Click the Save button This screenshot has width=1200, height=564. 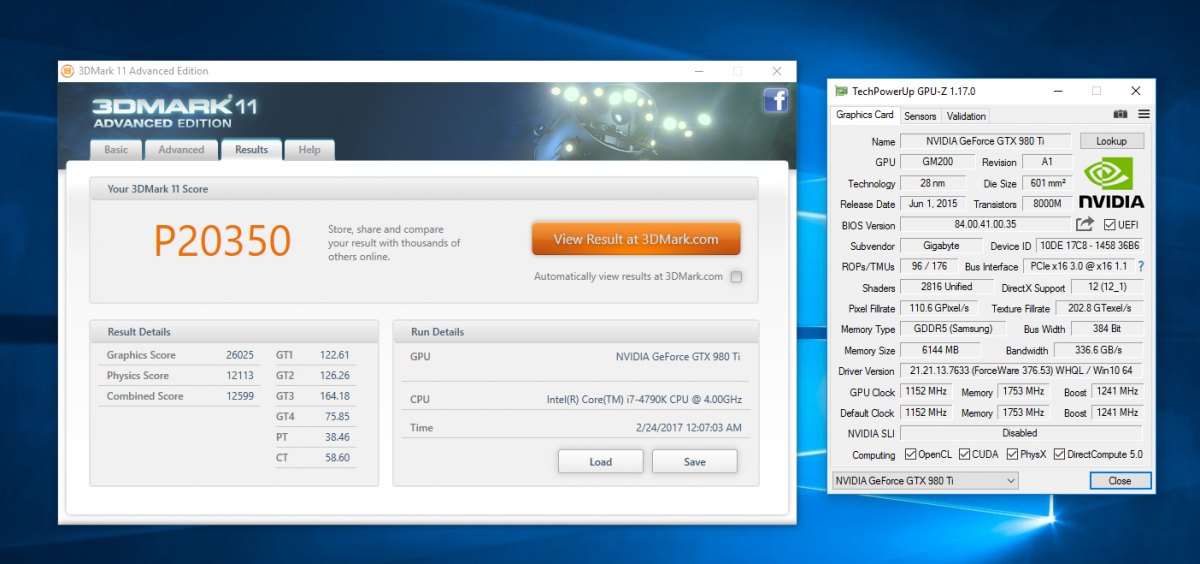pos(694,462)
